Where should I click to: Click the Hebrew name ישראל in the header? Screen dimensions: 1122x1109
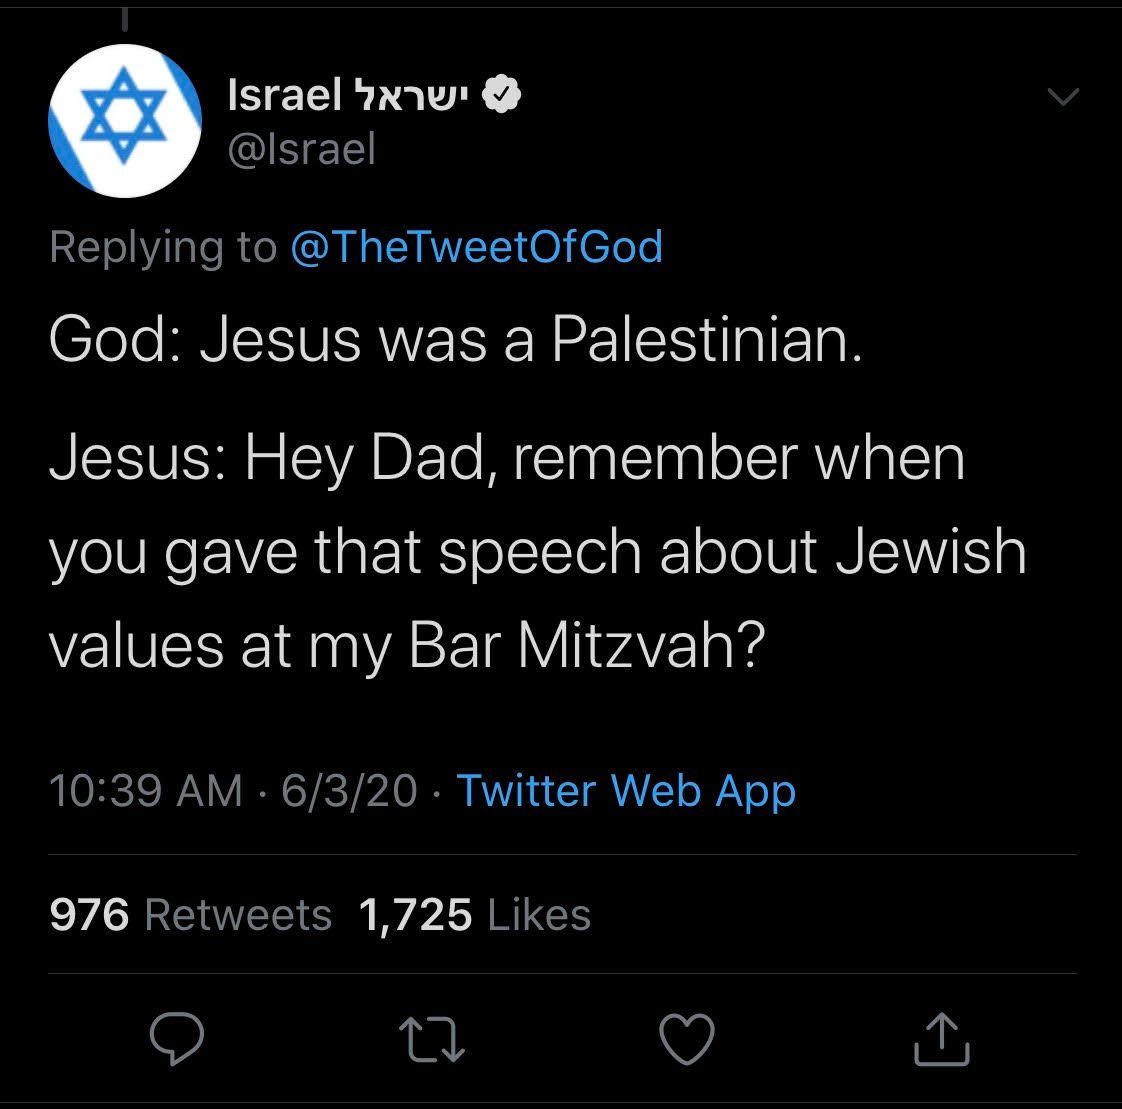[x=414, y=96]
